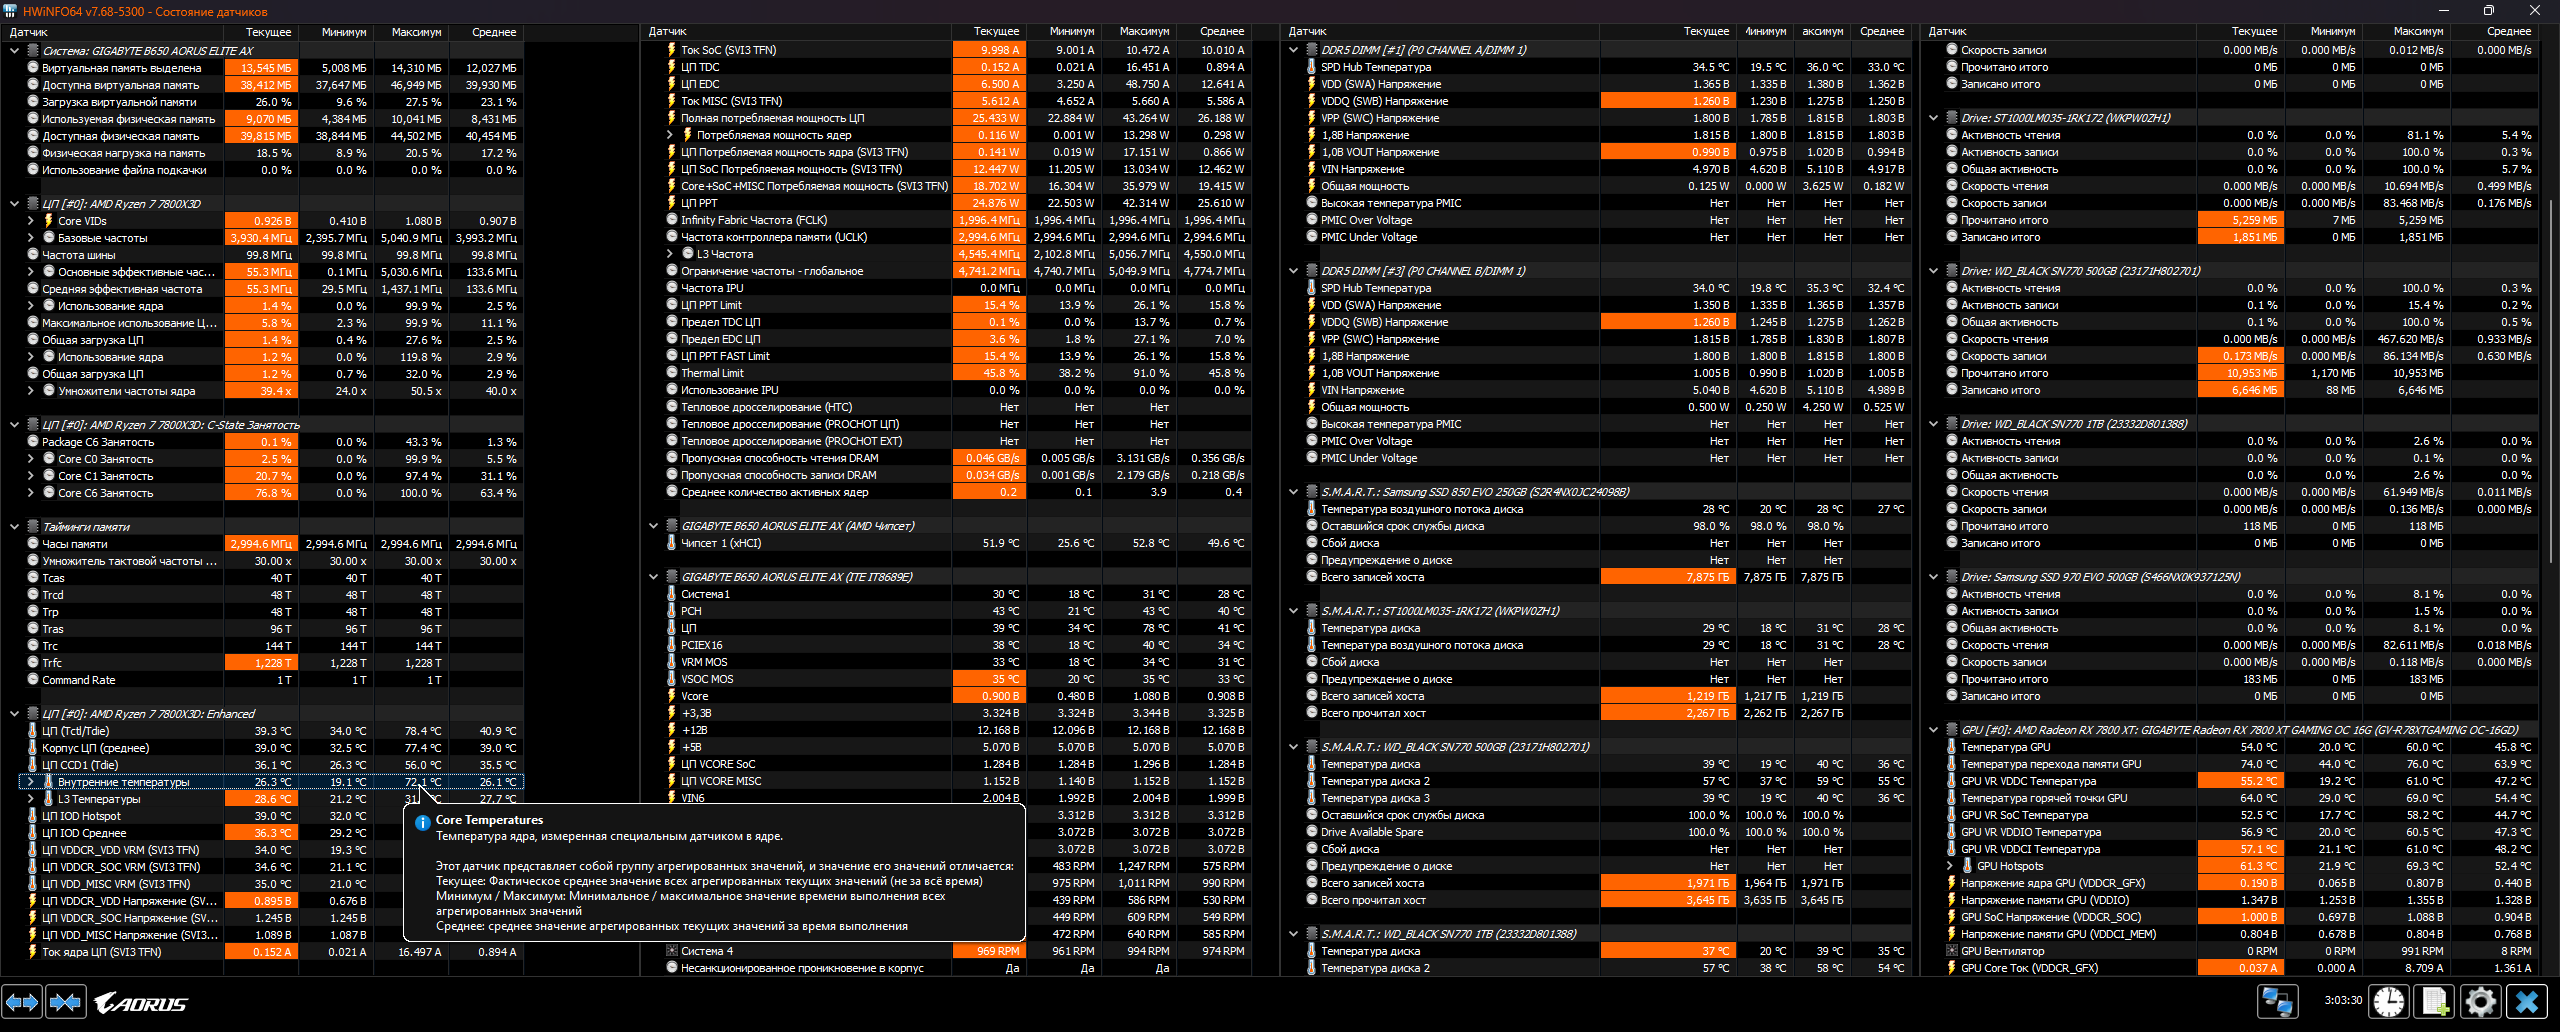Start logging with the sheet-plus icon
The image size is (2560, 1032).
(2435, 1002)
